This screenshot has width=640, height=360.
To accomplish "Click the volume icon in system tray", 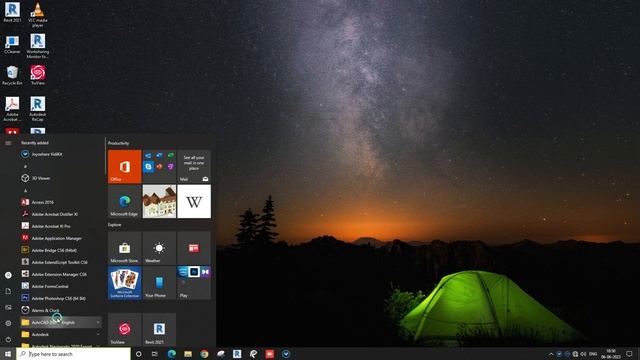I will (583, 354).
